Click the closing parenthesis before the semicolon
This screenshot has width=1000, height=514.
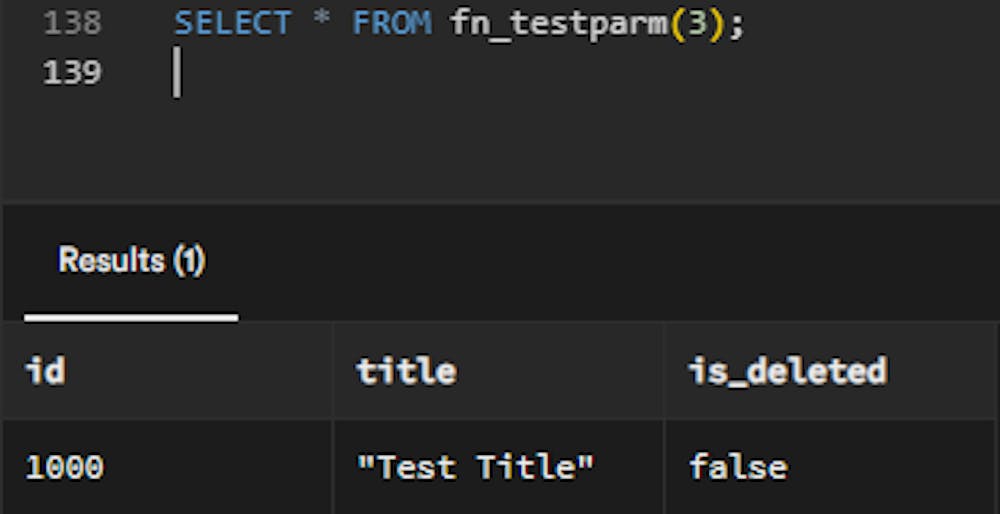(x=716, y=22)
